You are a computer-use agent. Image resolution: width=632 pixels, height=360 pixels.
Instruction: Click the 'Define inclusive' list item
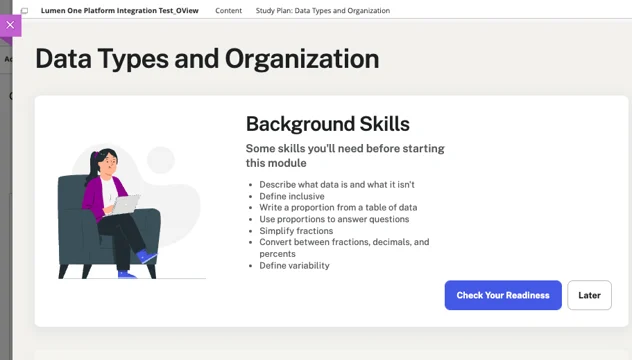(x=292, y=196)
